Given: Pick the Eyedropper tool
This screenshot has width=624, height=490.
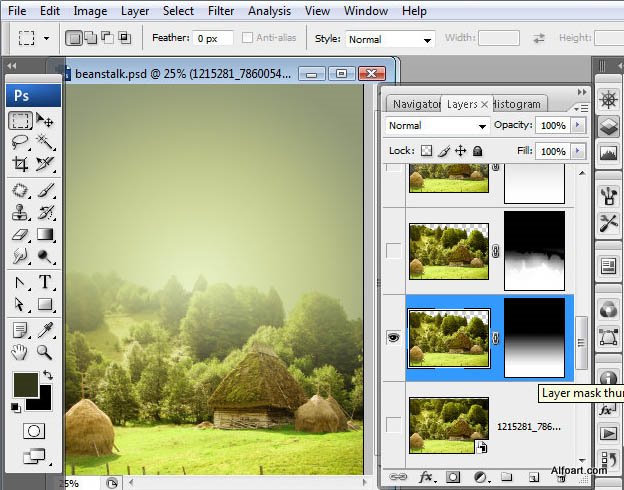Looking at the screenshot, I should coord(45,330).
